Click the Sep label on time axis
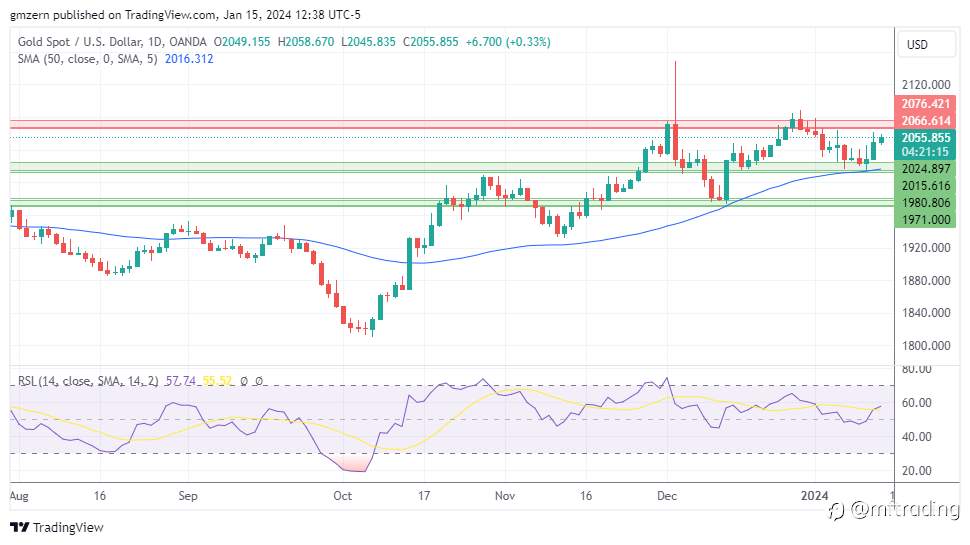 187,496
